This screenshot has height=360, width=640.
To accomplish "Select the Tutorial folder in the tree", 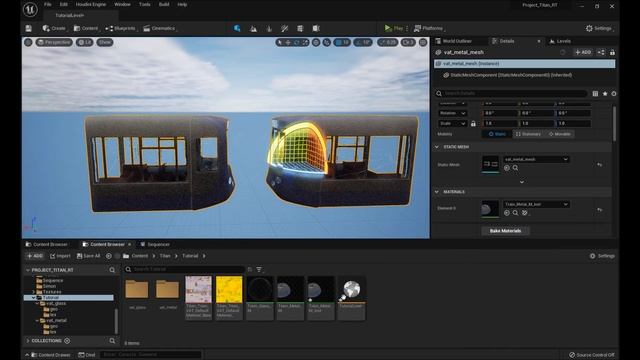I will pyautogui.click(x=69, y=298).
